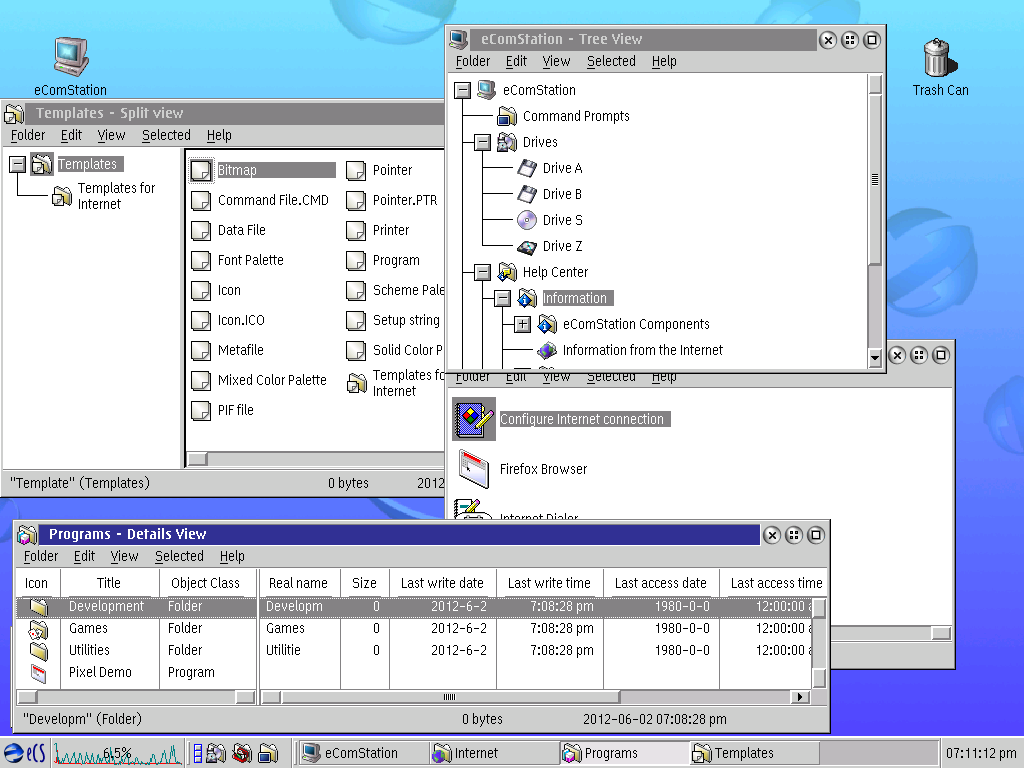This screenshot has width=1024, height=768.
Task: Expand the eComStation Components tree node
Action: click(522, 324)
